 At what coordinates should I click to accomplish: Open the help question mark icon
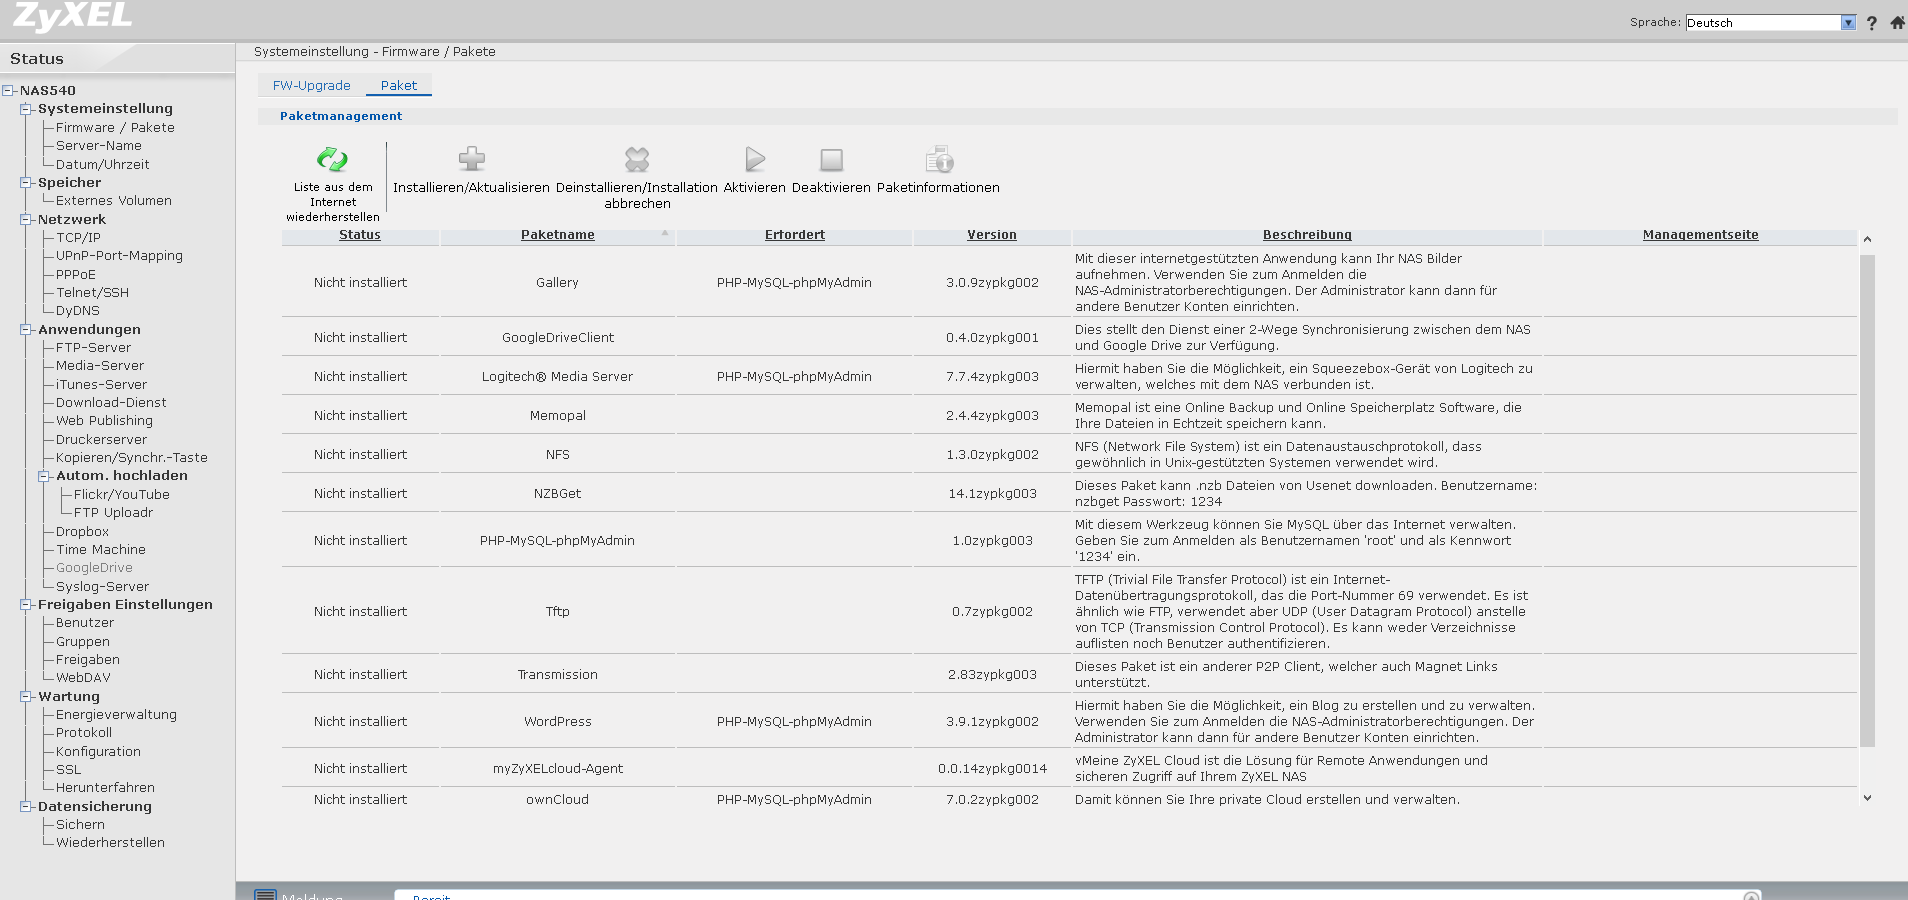(1872, 22)
